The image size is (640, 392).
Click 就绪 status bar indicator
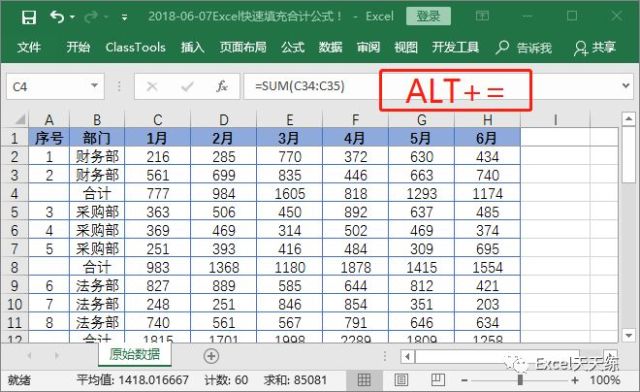coord(19,380)
